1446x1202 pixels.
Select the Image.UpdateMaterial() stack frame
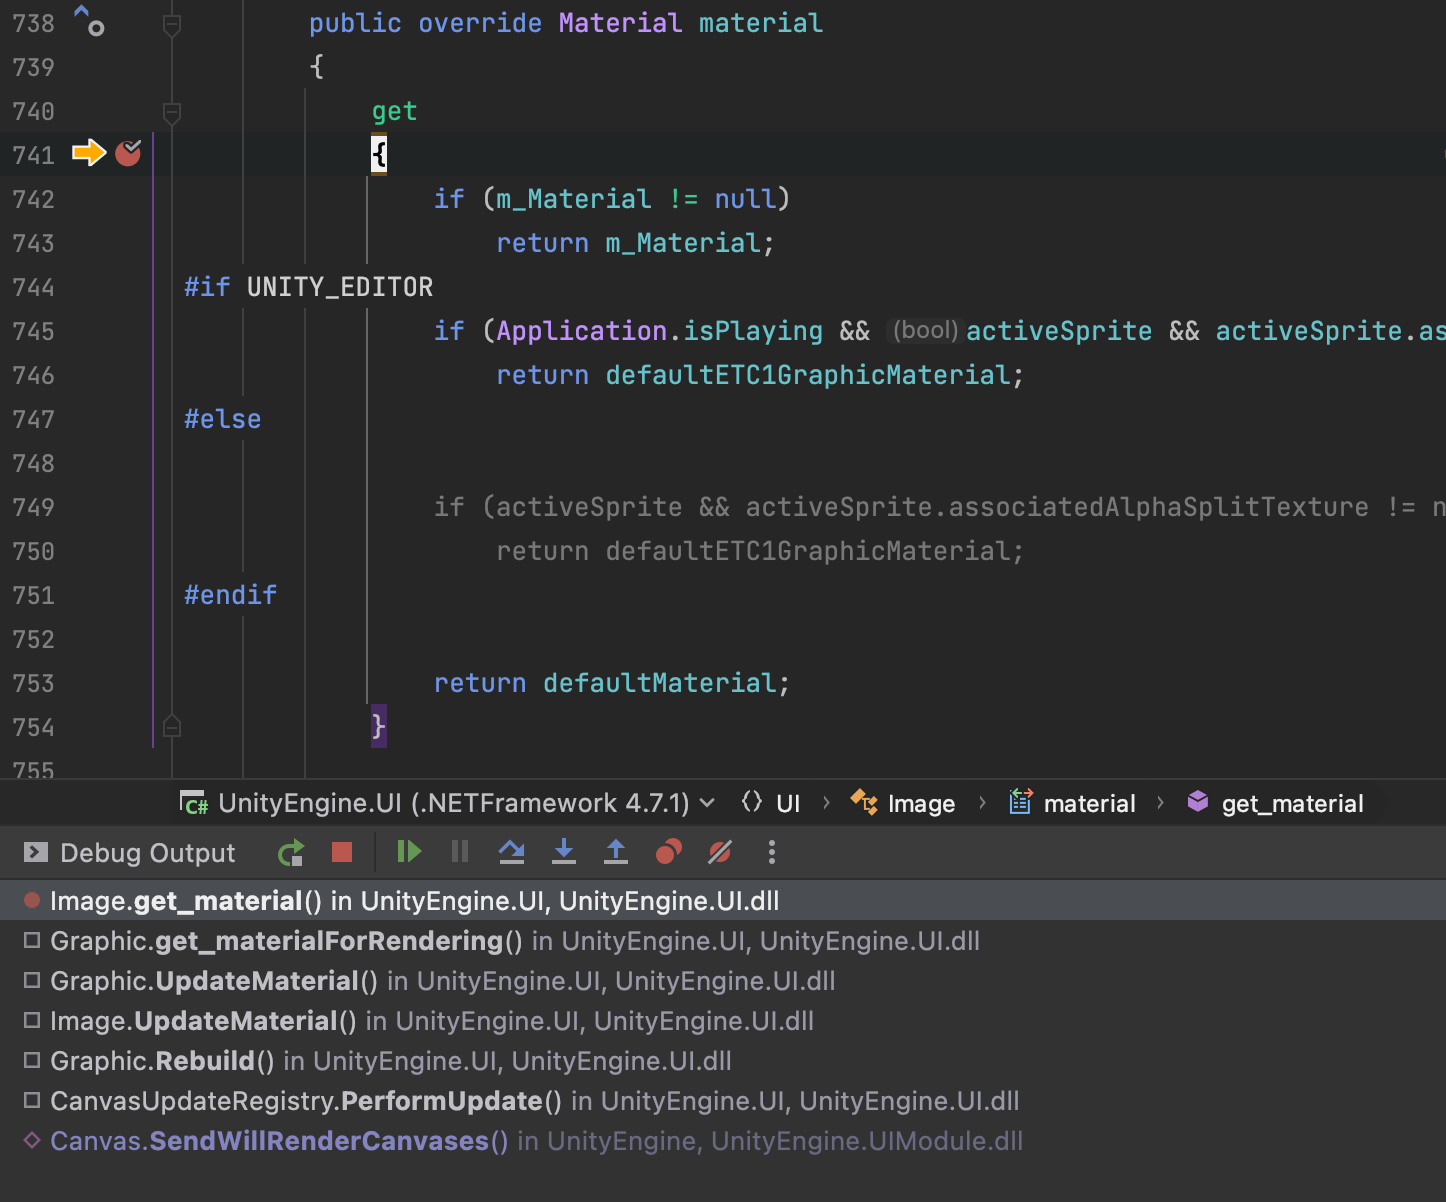[723, 1021]
